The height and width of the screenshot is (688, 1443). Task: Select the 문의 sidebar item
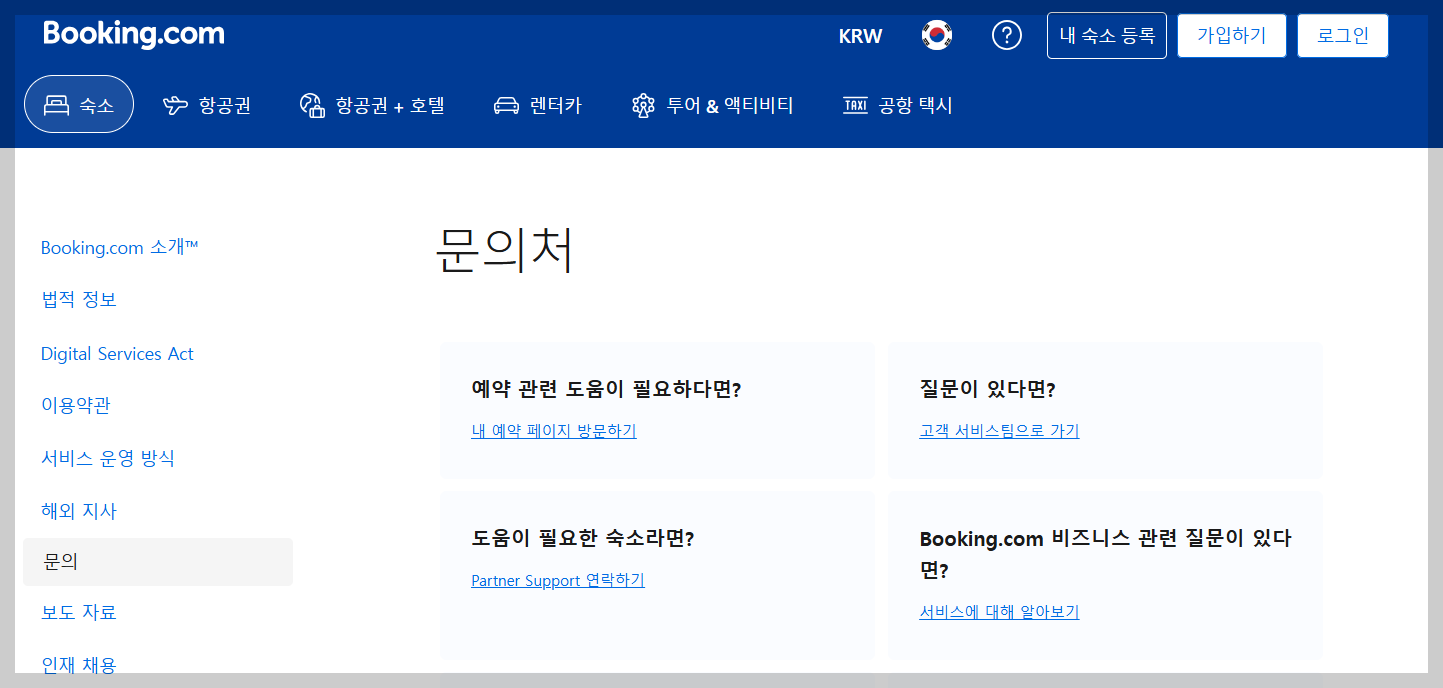click(158, 562)
